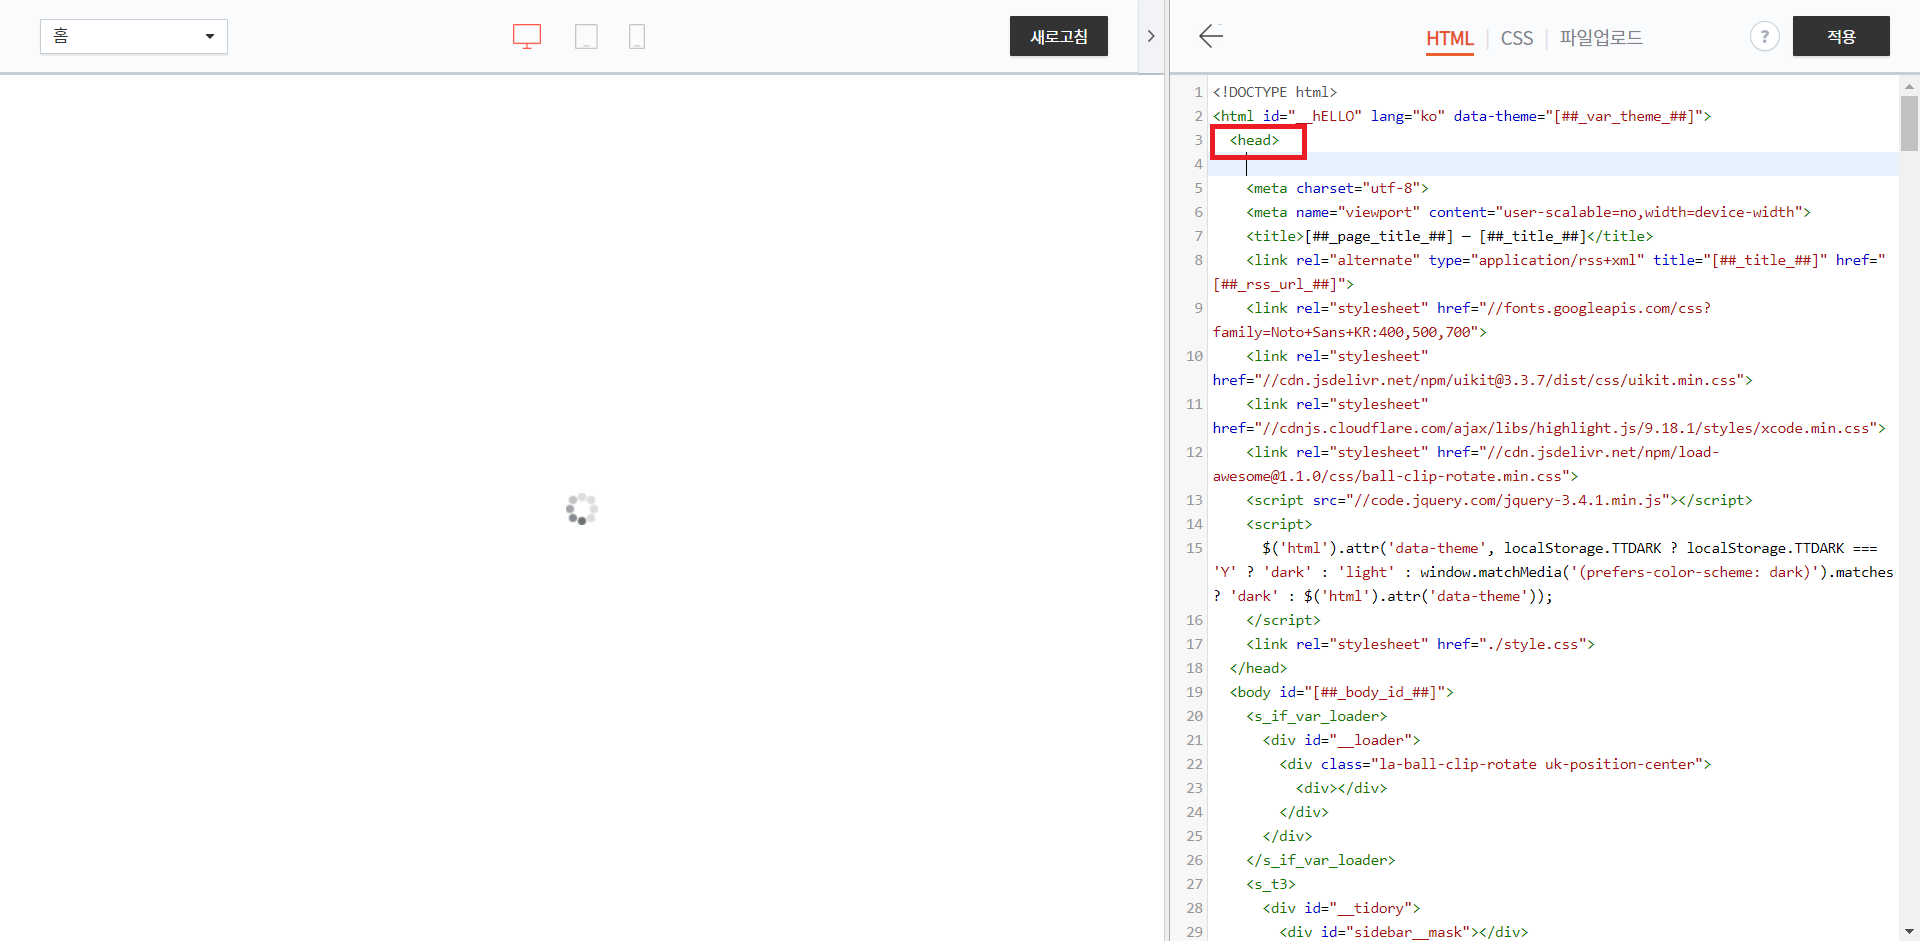1920x941 pixels.
Task: Click the scrollbar down arrow in editor
Action: click(1909, 931)
